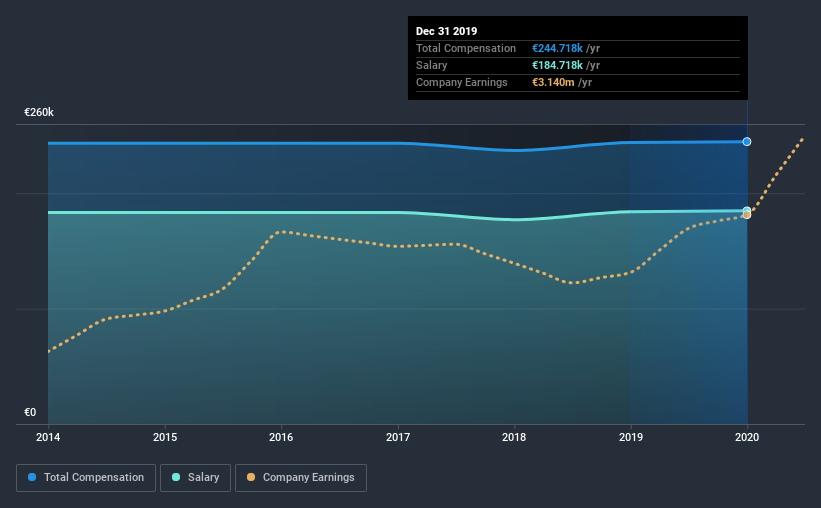This screenshot has width=821, height=508.
Task: Click the €0 y-axis label
Action: pos(30,412)
